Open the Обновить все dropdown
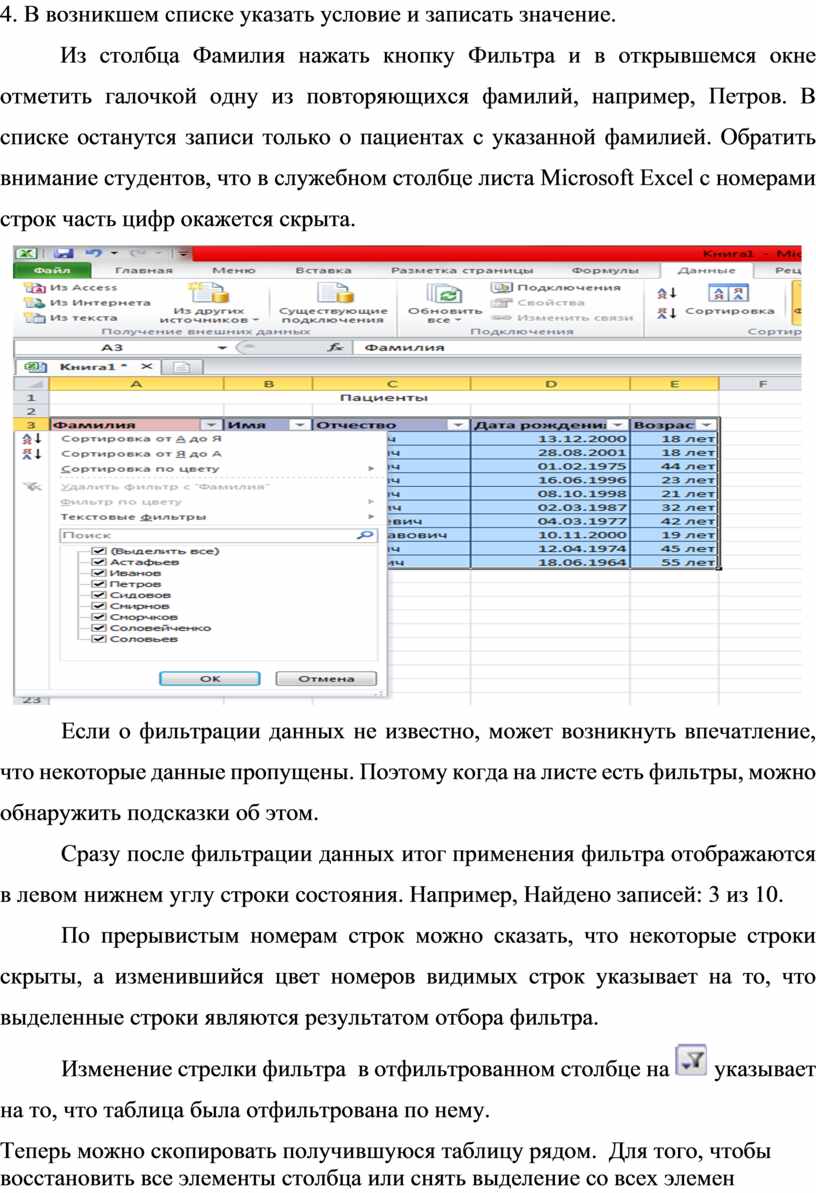This screenshot has width=816, height=1193. pyautogui.click(x=445, y=304)
